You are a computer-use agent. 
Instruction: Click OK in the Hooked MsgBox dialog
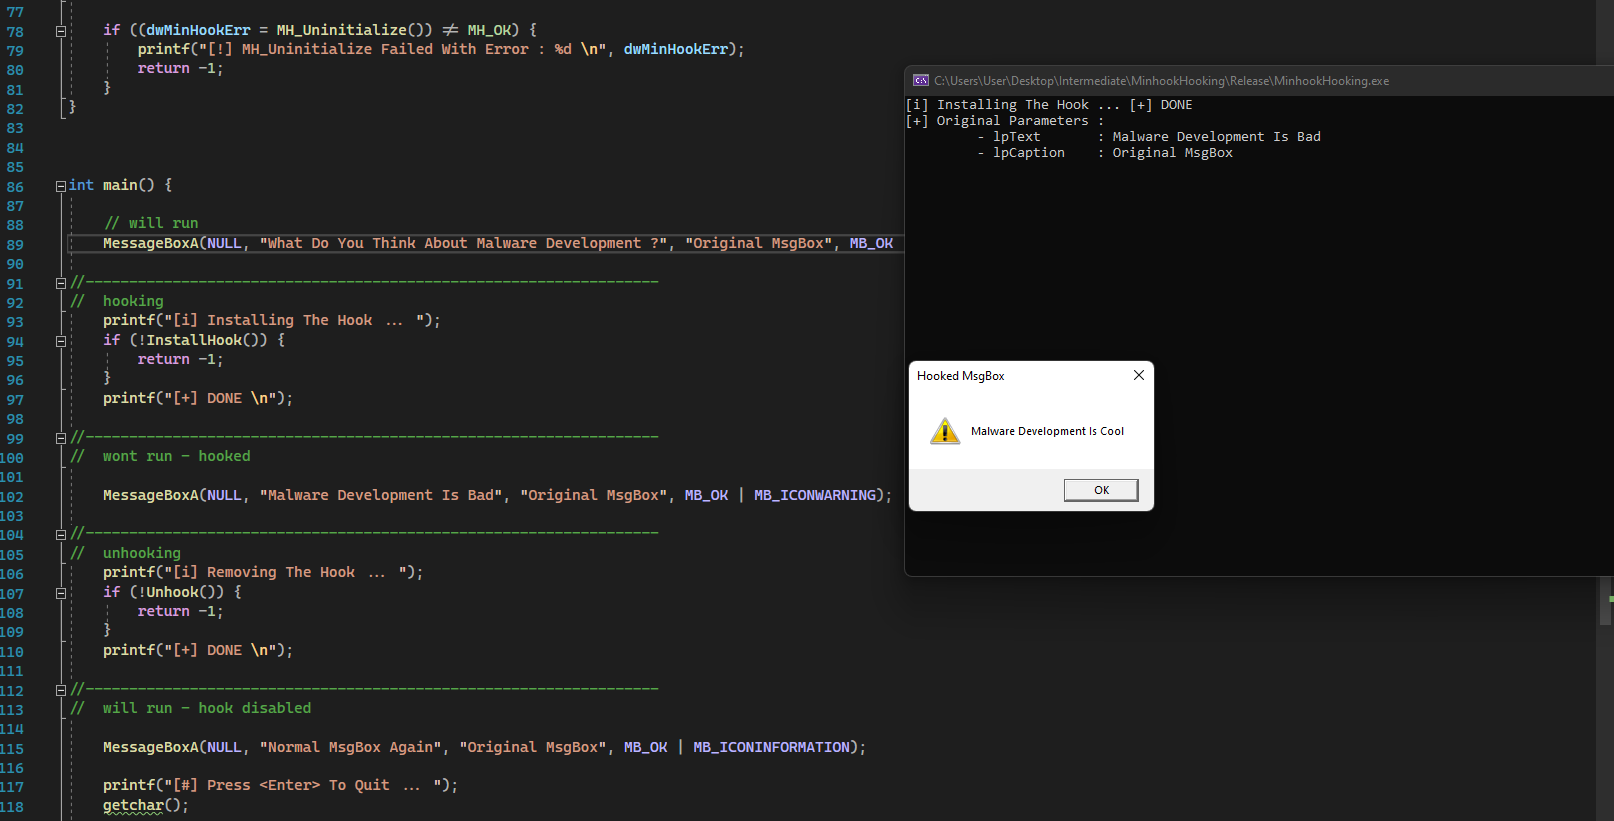(x=1101, y=490)
